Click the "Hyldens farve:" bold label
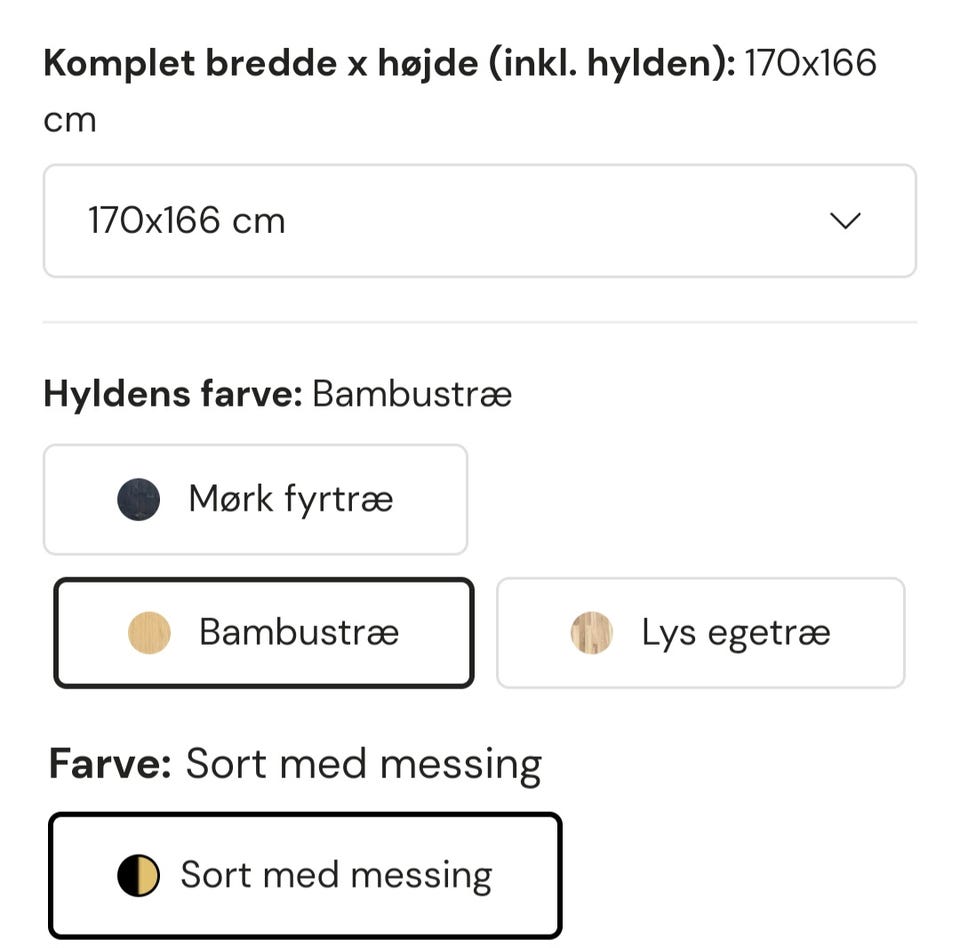This screenshot has width=960, height=948. point(172,394)
